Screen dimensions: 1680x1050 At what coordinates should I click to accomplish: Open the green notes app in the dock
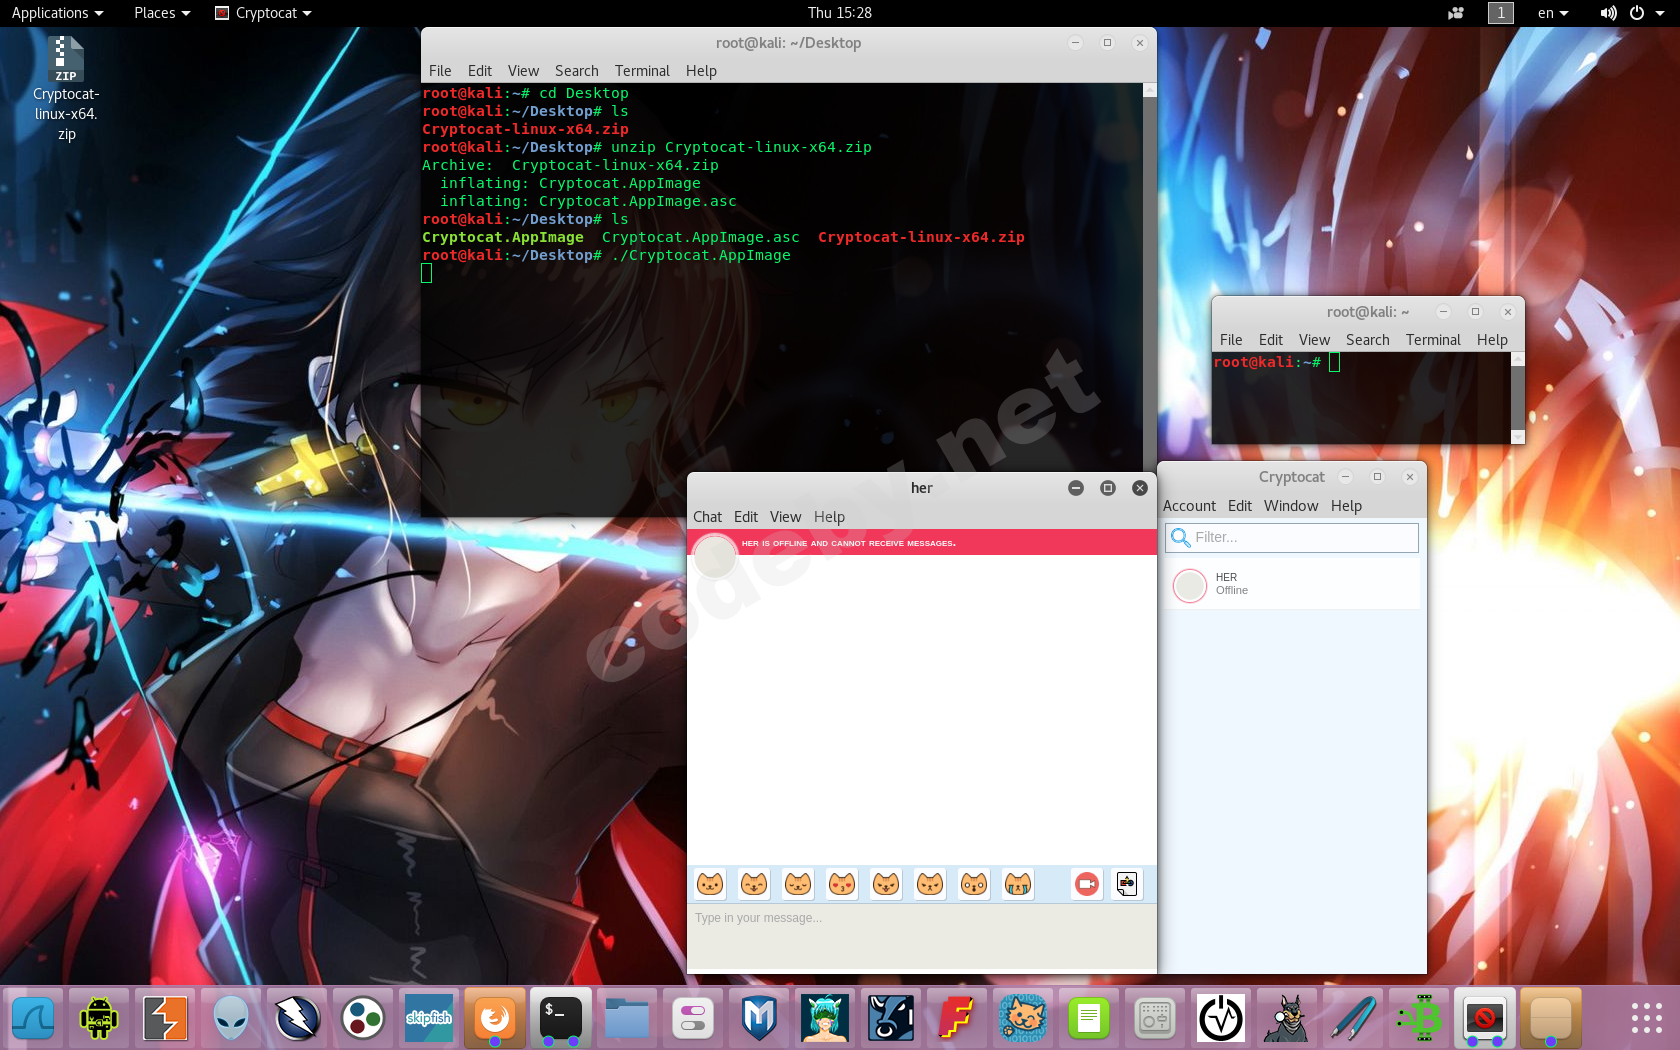(1089, 1019)
